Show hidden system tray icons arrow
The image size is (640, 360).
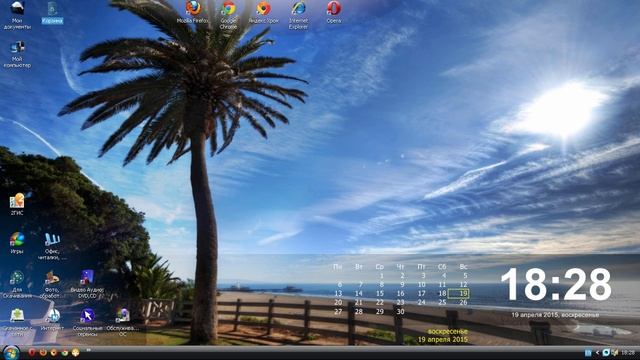pos(597,353)
